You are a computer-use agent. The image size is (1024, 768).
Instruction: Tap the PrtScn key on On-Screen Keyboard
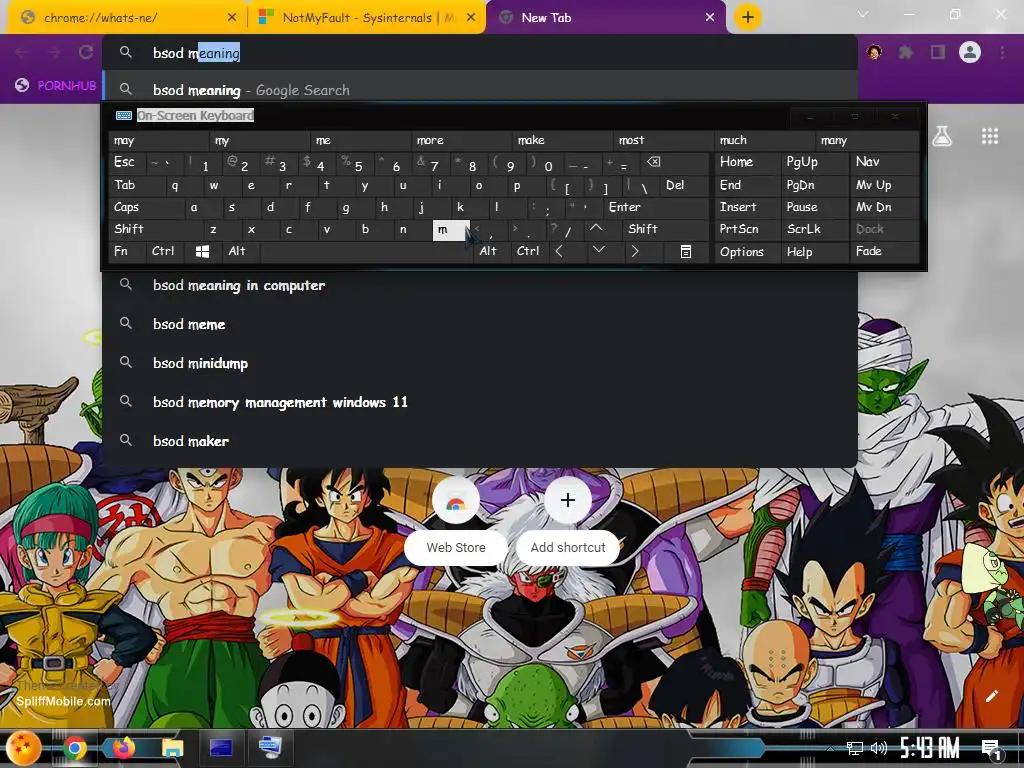pos(747,229)
